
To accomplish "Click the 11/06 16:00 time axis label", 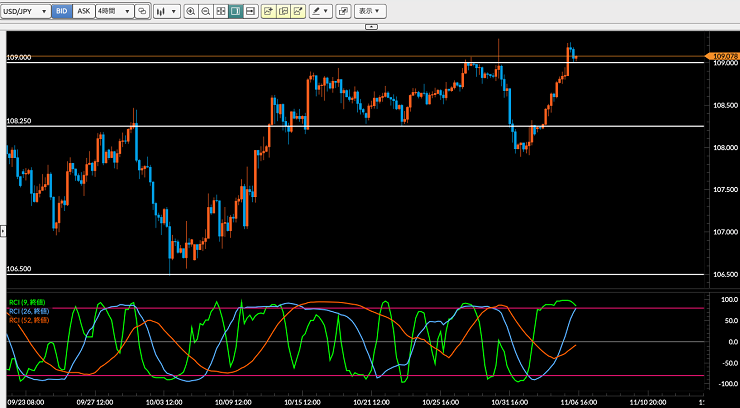I will 580,402.
